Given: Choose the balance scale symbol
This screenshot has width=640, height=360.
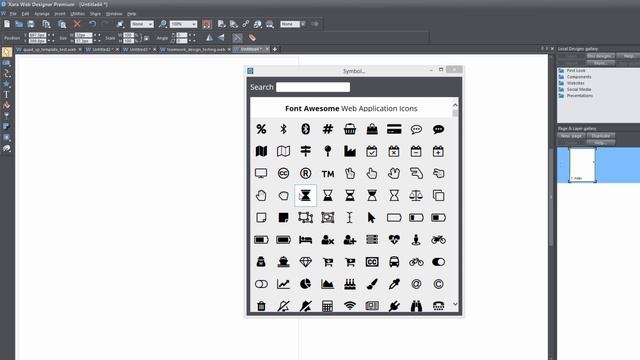Looking at the screenshot, I should pos(416,196).
